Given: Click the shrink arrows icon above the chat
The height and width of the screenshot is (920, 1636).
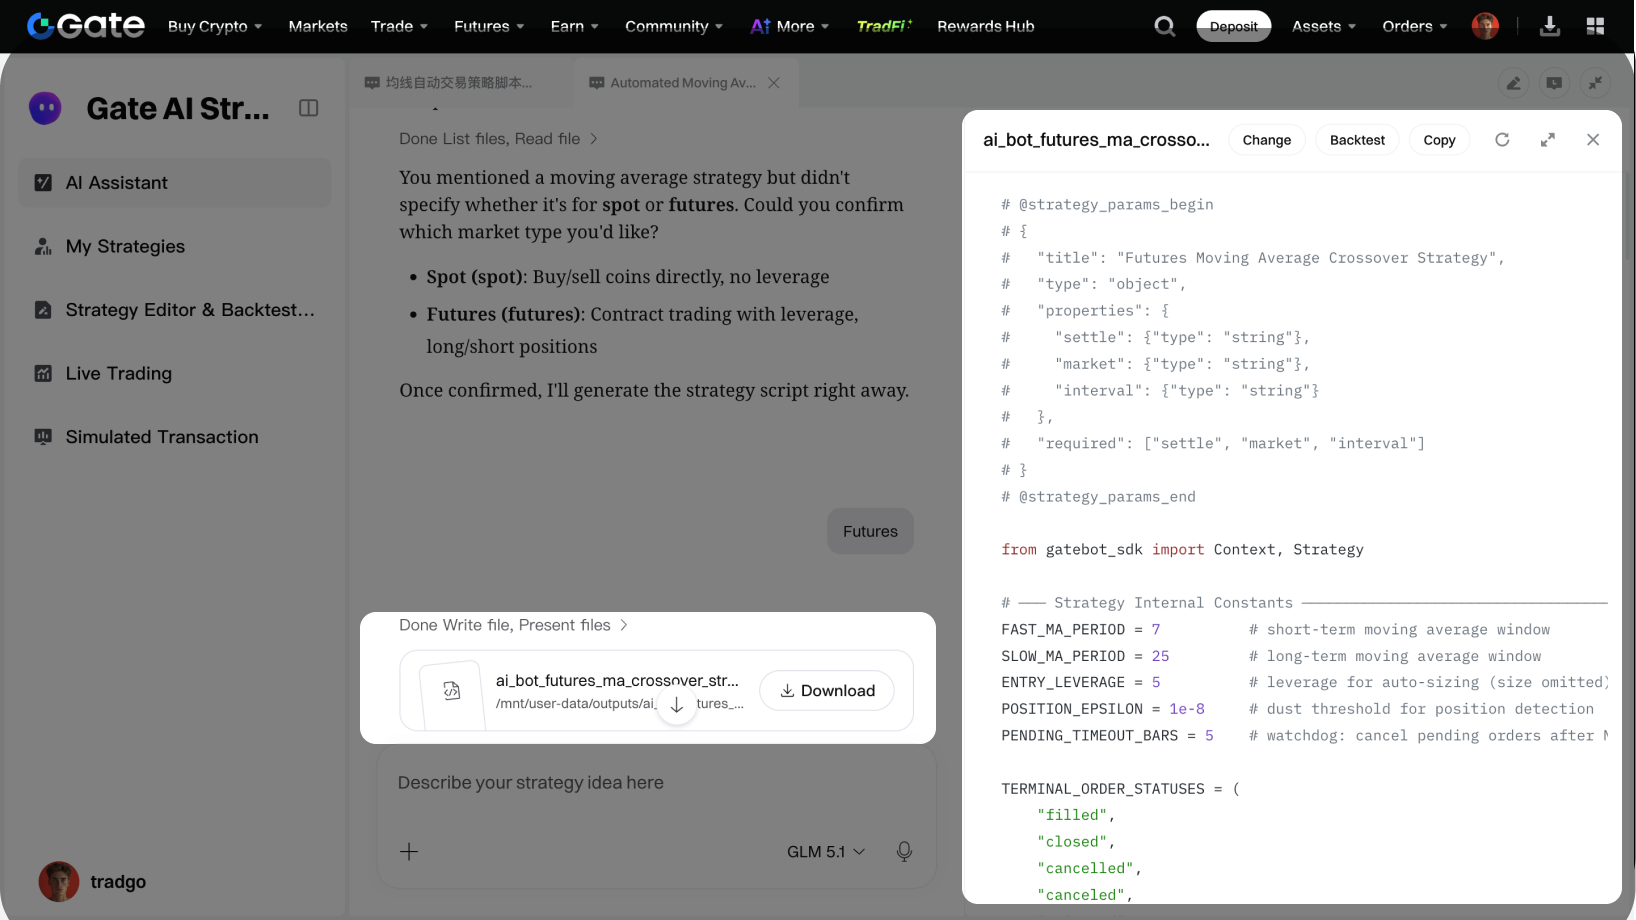Looking at the screenshot, I should point(1595,83).
